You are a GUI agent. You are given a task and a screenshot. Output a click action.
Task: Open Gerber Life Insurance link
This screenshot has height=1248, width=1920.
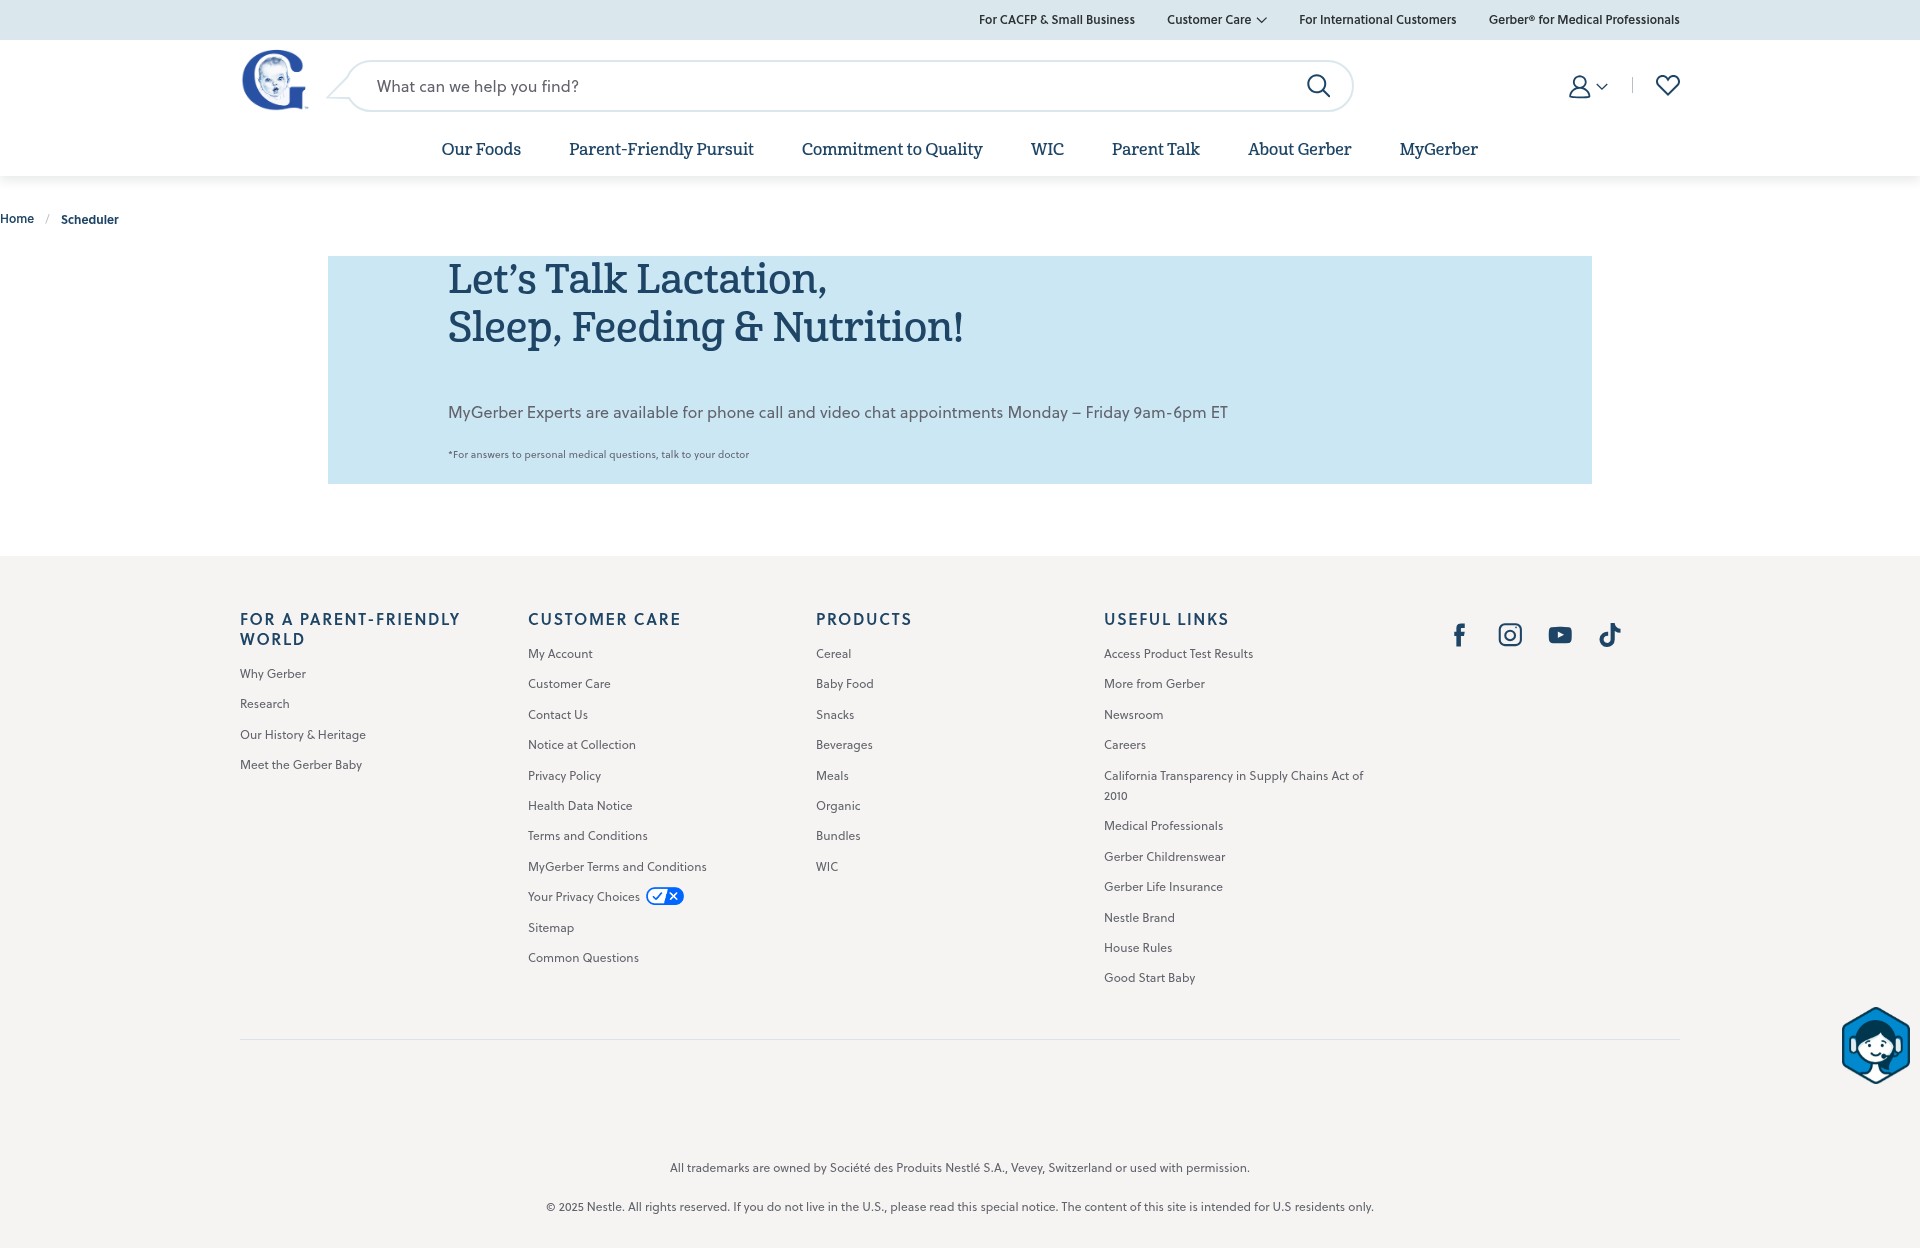tap(1163, 887)
